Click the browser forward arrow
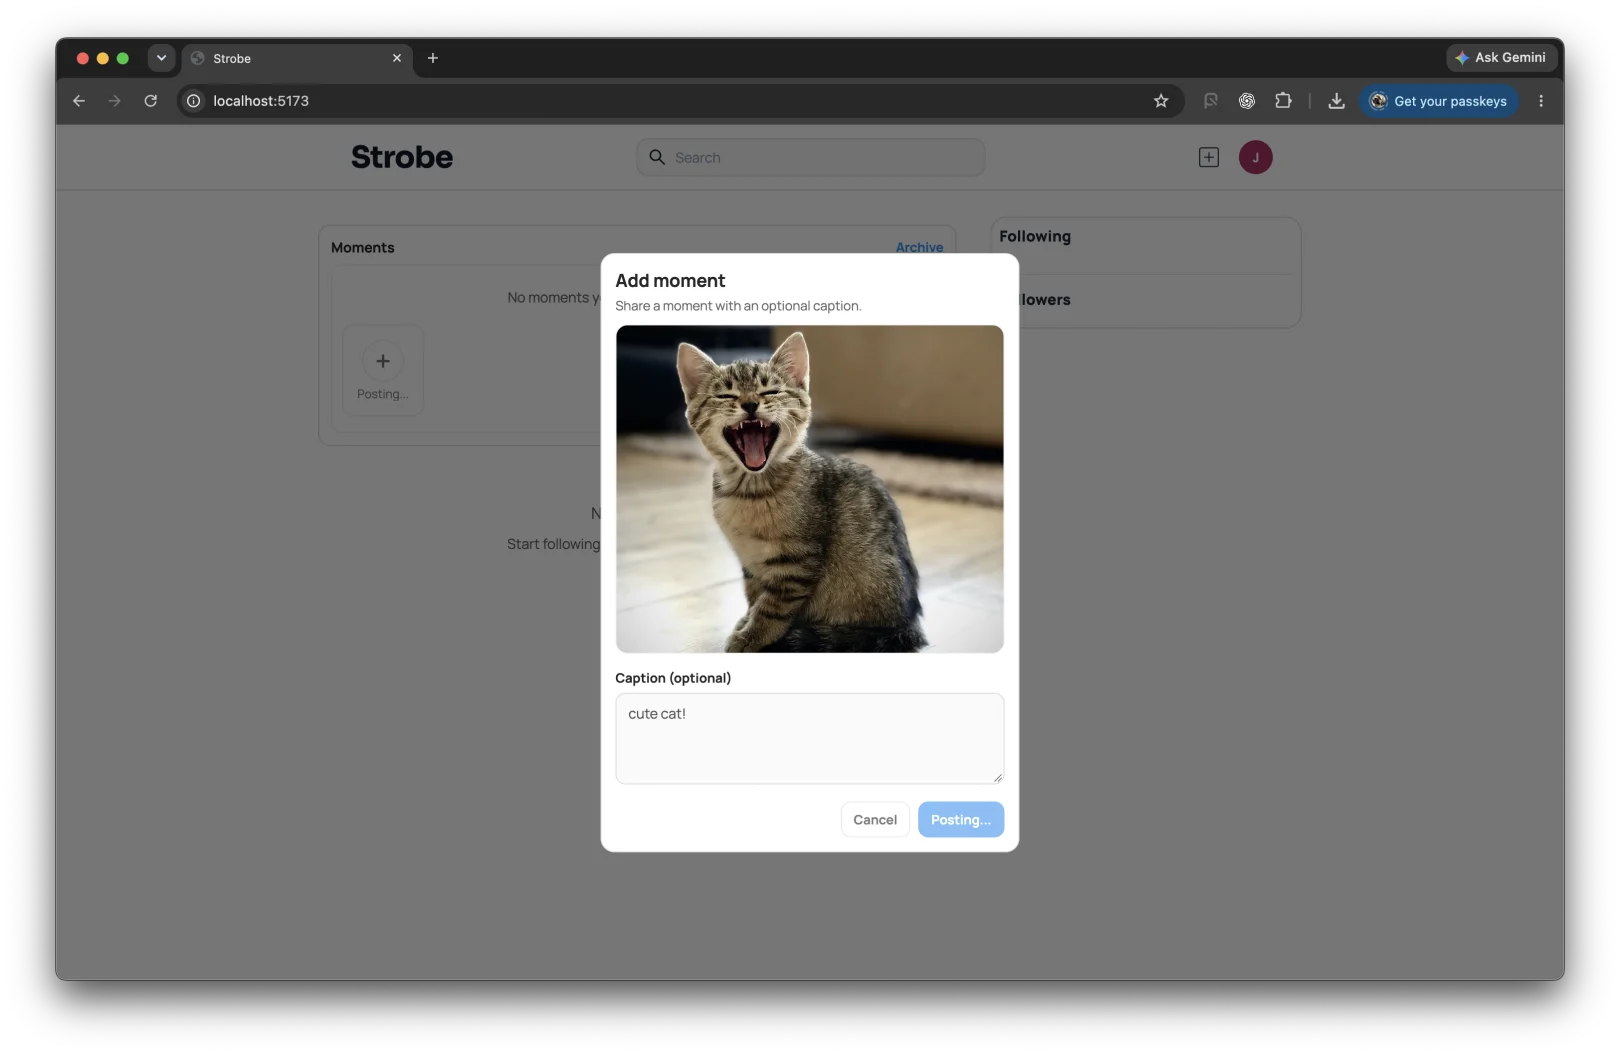 [x=114, y=101]
